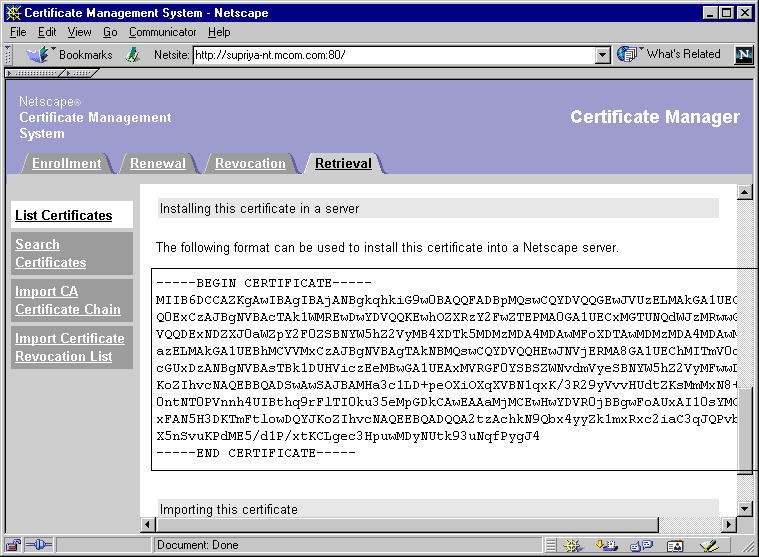Switch to the Enrollment tab
Image resolution: width=759 pixels, height=557 pixels.
point(67,164)
